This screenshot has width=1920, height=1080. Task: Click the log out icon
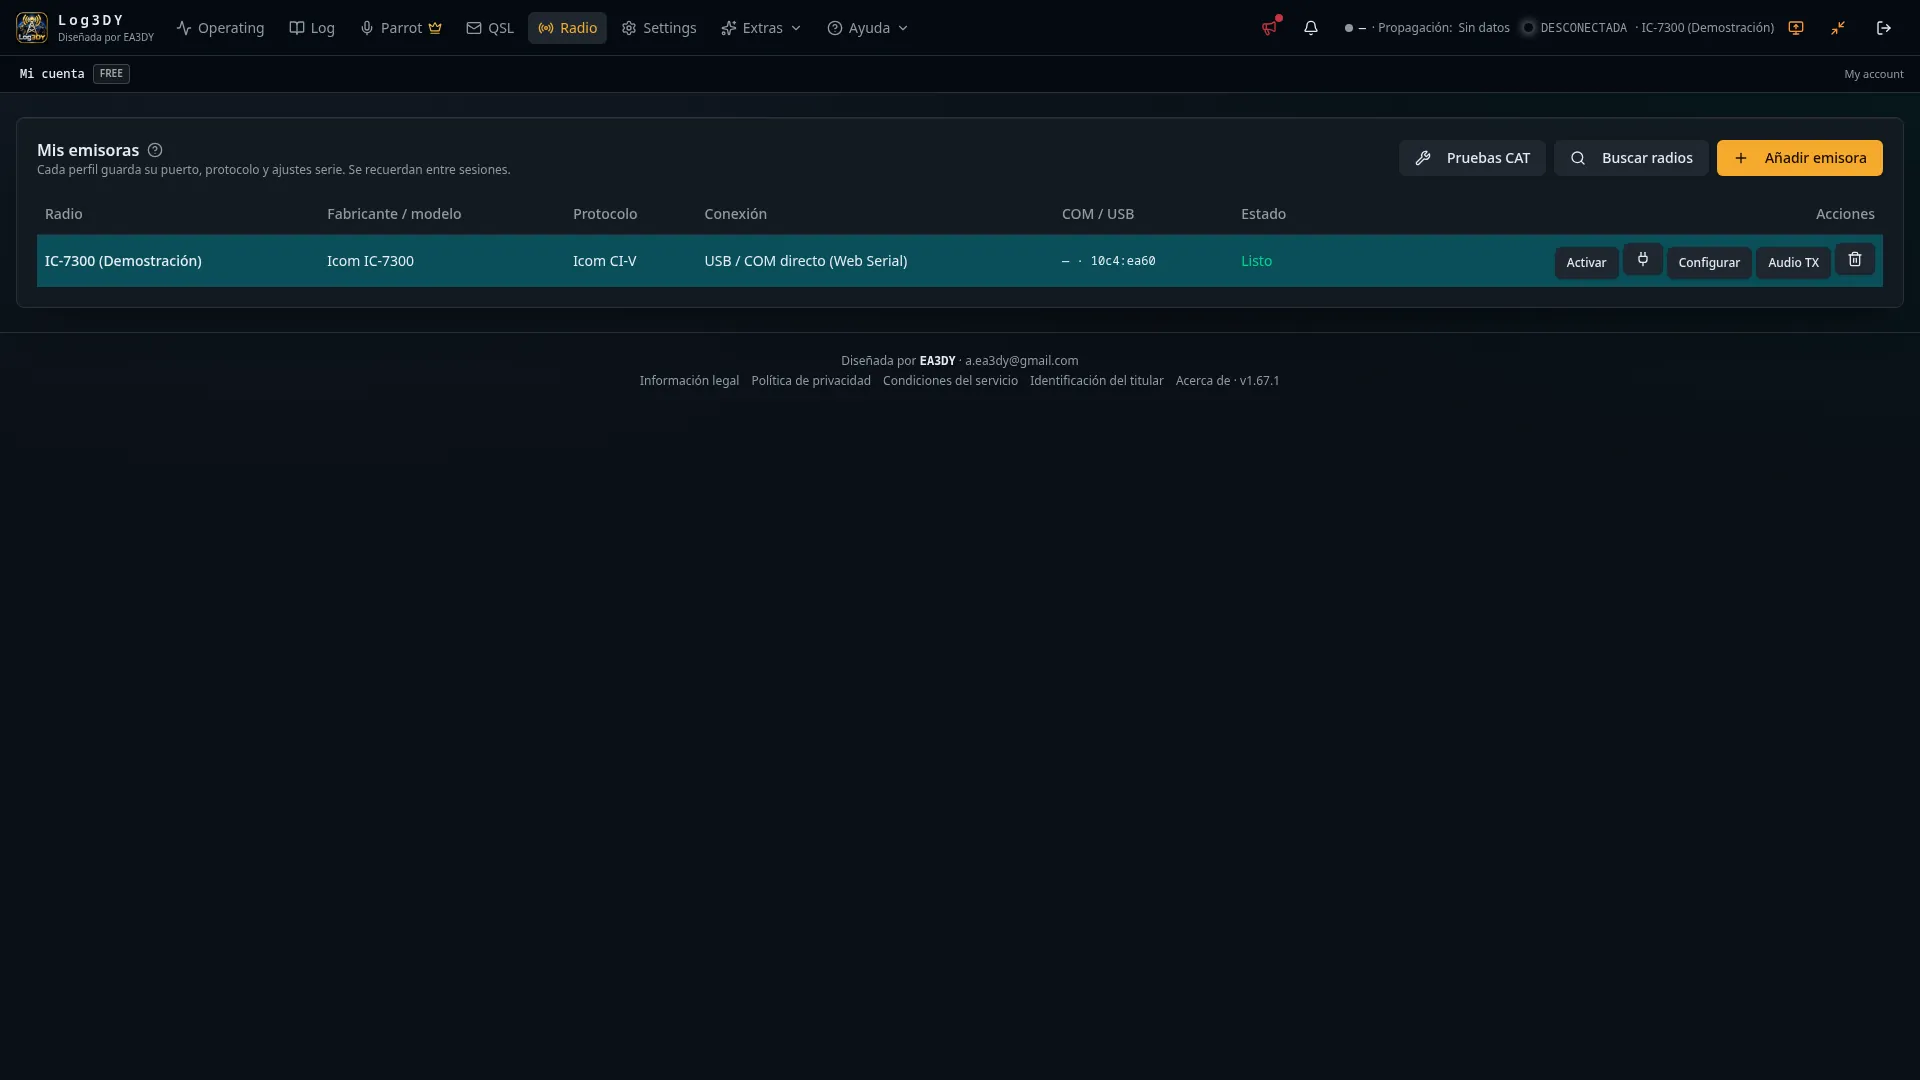[x=1884, y=28]
